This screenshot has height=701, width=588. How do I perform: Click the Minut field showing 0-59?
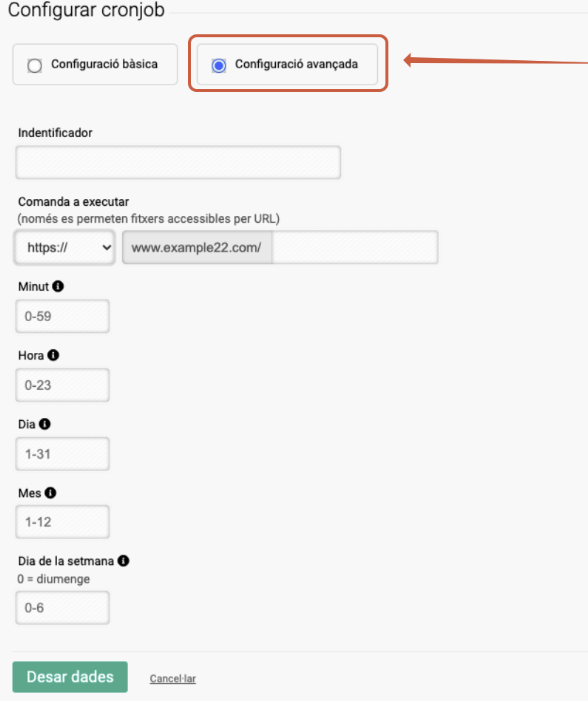point(63,316)
